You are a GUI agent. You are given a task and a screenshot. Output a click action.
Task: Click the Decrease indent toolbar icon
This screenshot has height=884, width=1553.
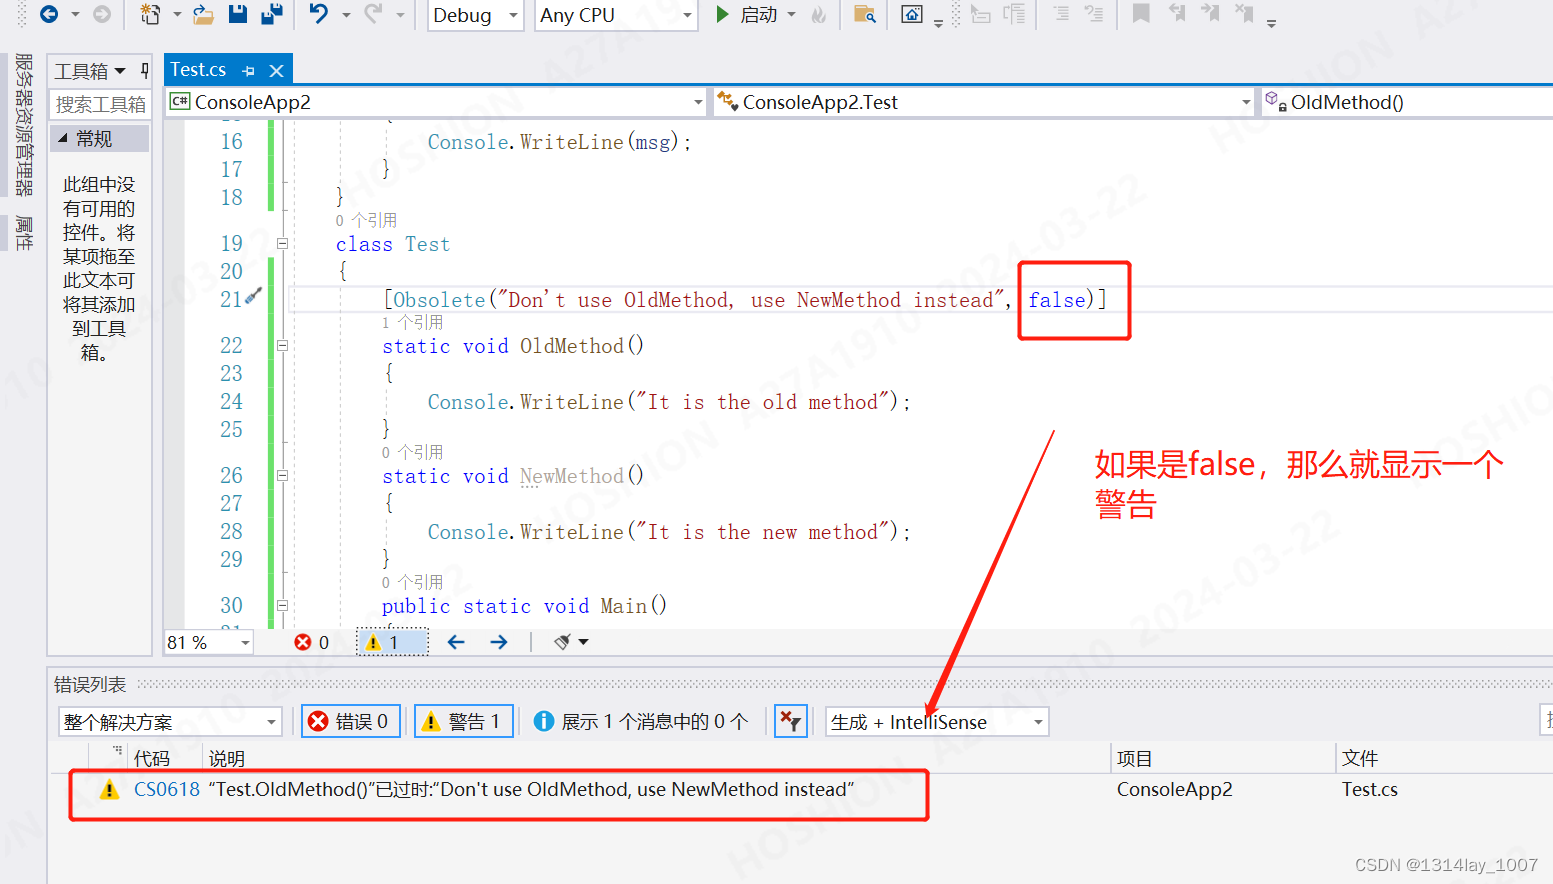(x=1062, y=14)
